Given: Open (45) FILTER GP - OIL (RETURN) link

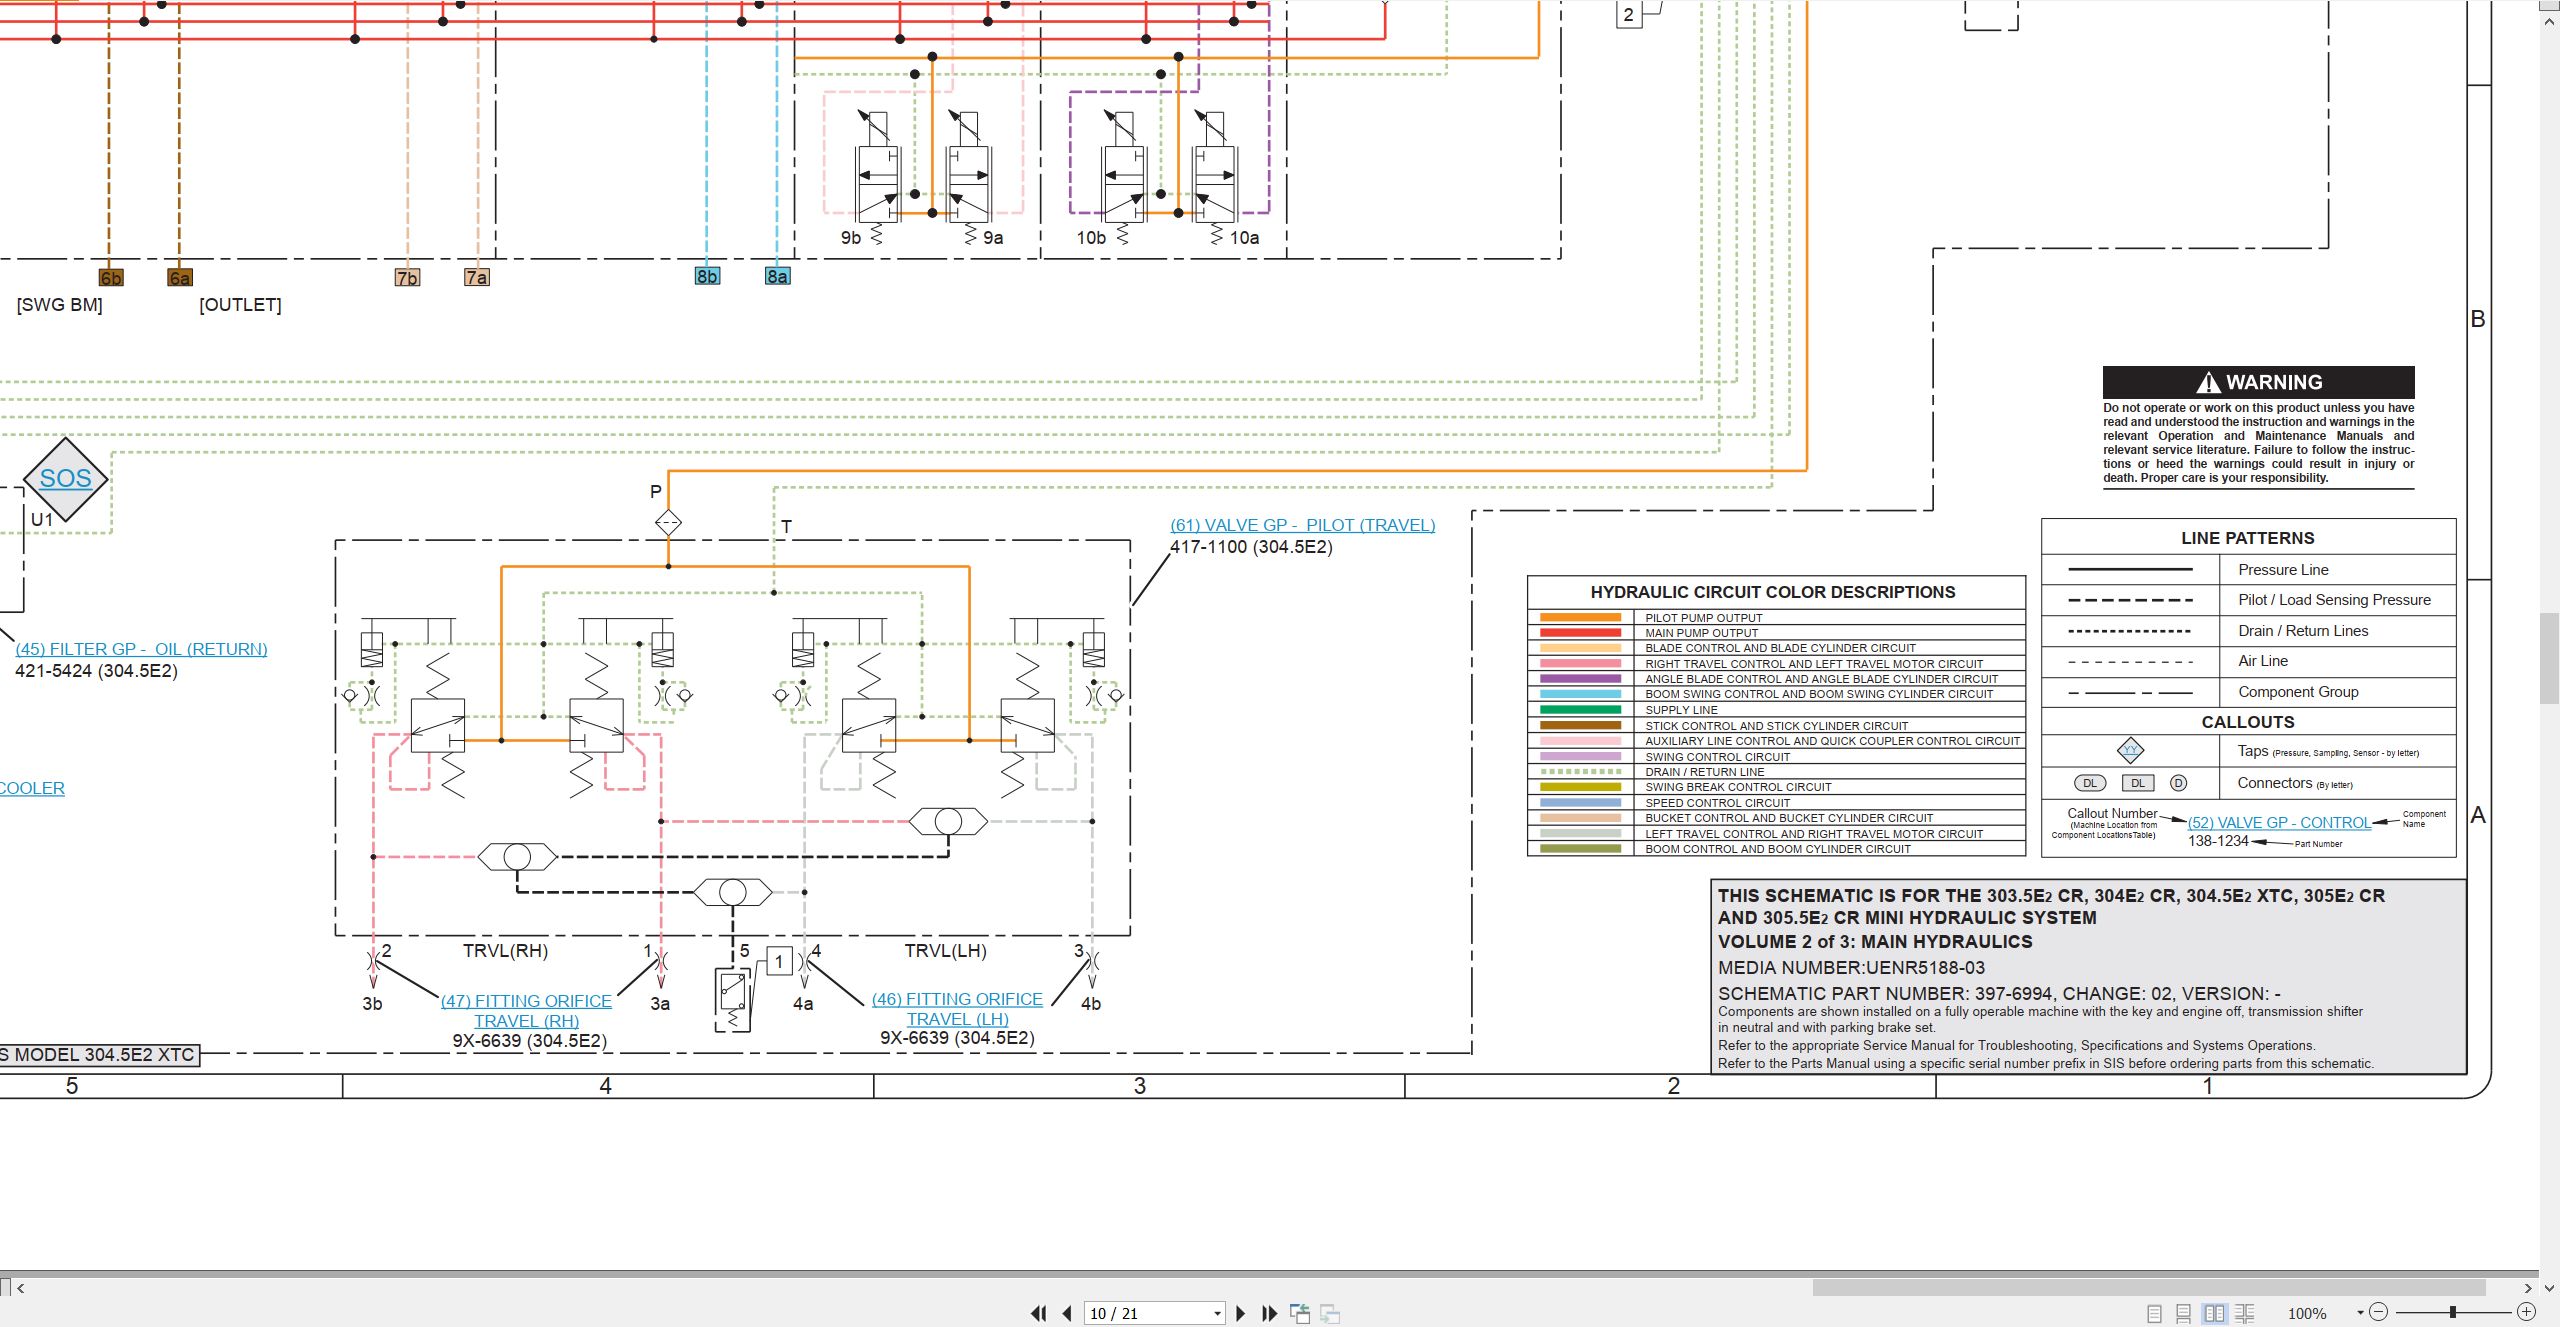Looking at the screenshot, I should (x=141, y=649).
